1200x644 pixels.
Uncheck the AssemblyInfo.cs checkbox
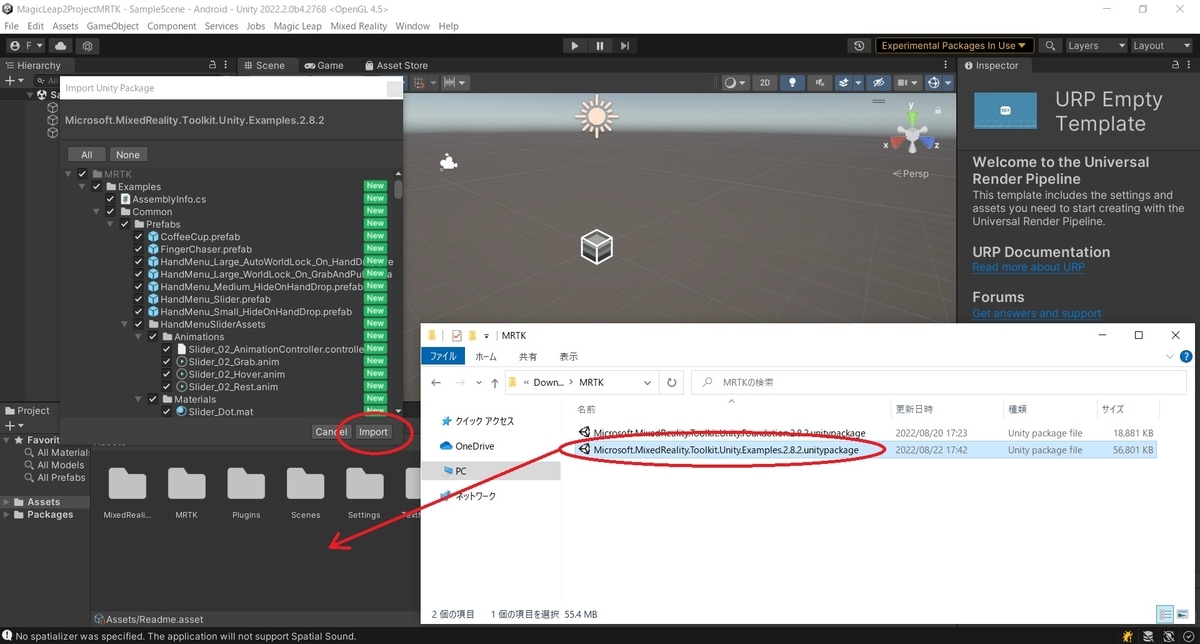pyautogui.click(x=111, y=199)
